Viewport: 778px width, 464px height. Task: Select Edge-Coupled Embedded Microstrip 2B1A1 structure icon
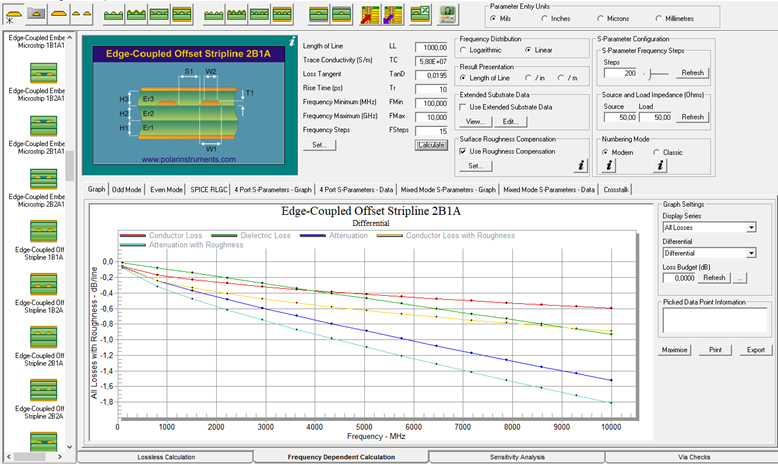[44, 126]
